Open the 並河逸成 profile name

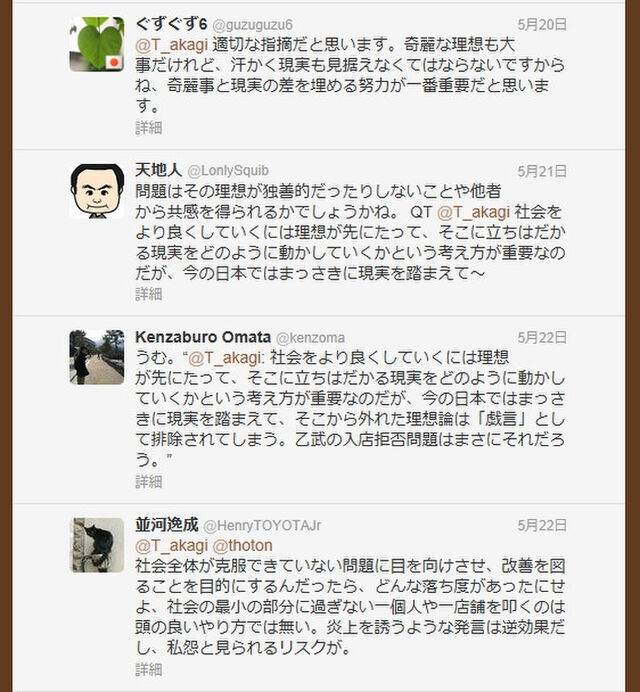[167, 525]
